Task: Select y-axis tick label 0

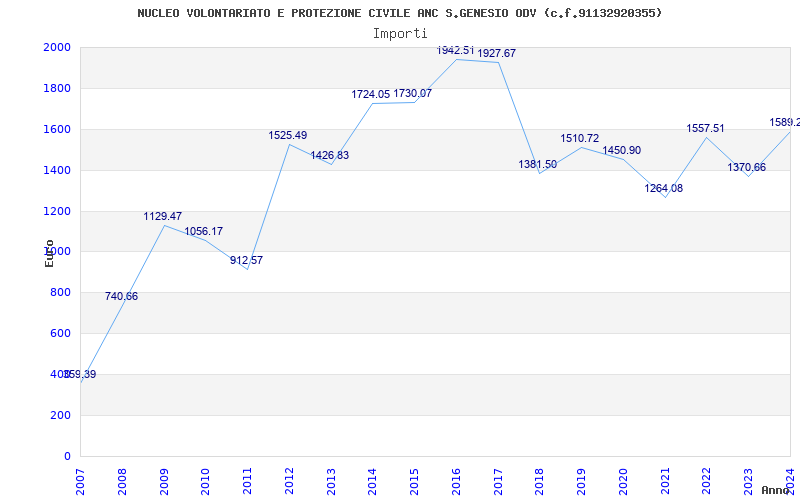Action: 67,456
